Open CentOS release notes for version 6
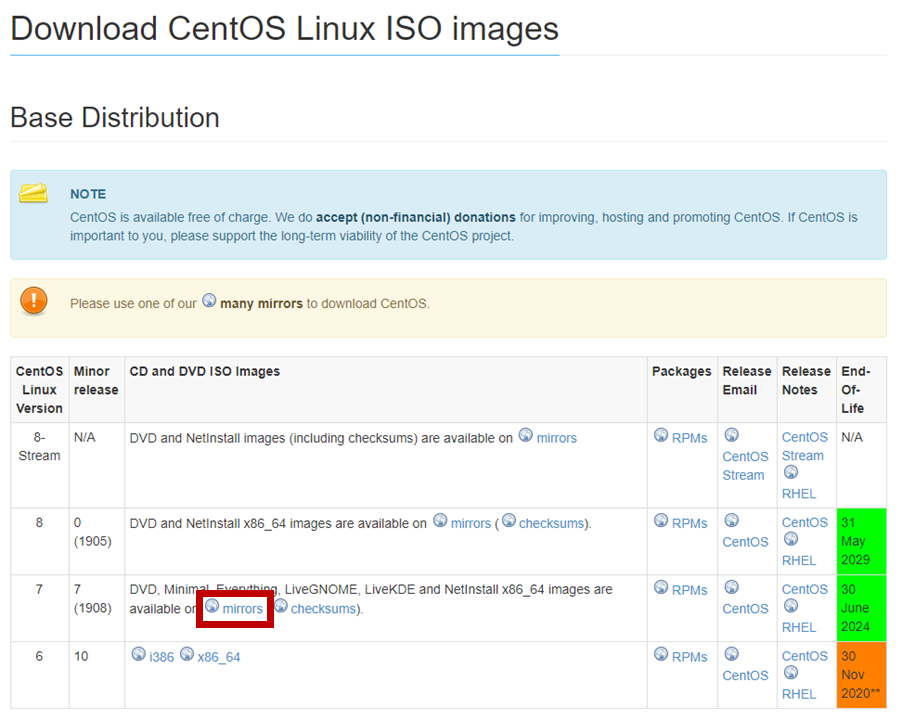The width and height of the screenshot is (902, 720). [x=804, y=656]
